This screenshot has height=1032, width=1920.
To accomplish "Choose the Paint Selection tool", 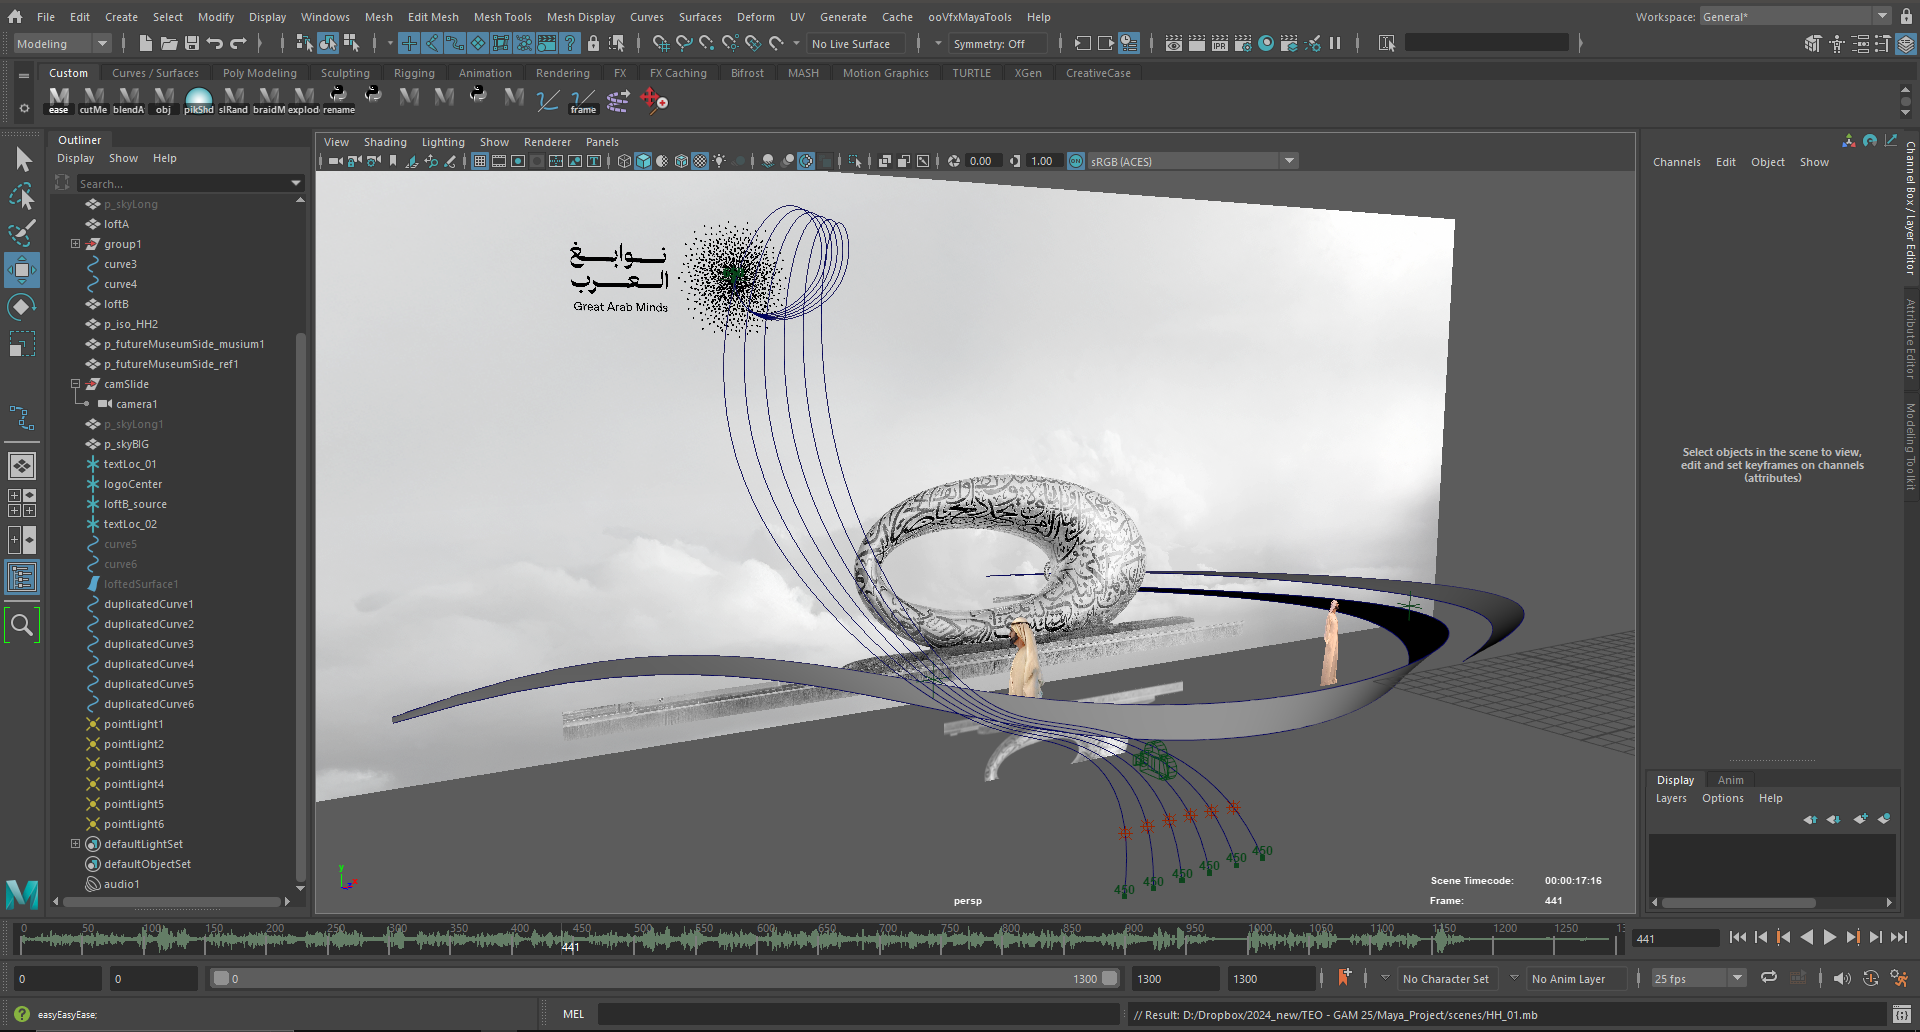I will 21,233.
